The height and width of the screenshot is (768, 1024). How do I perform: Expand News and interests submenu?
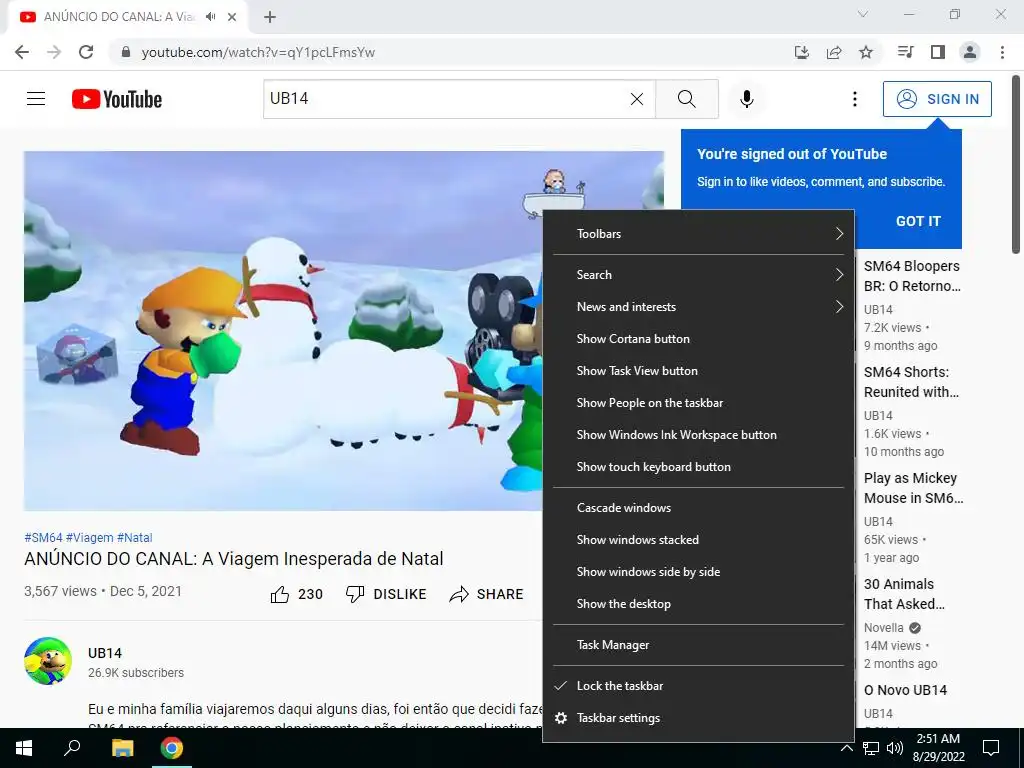coord(698,307)
